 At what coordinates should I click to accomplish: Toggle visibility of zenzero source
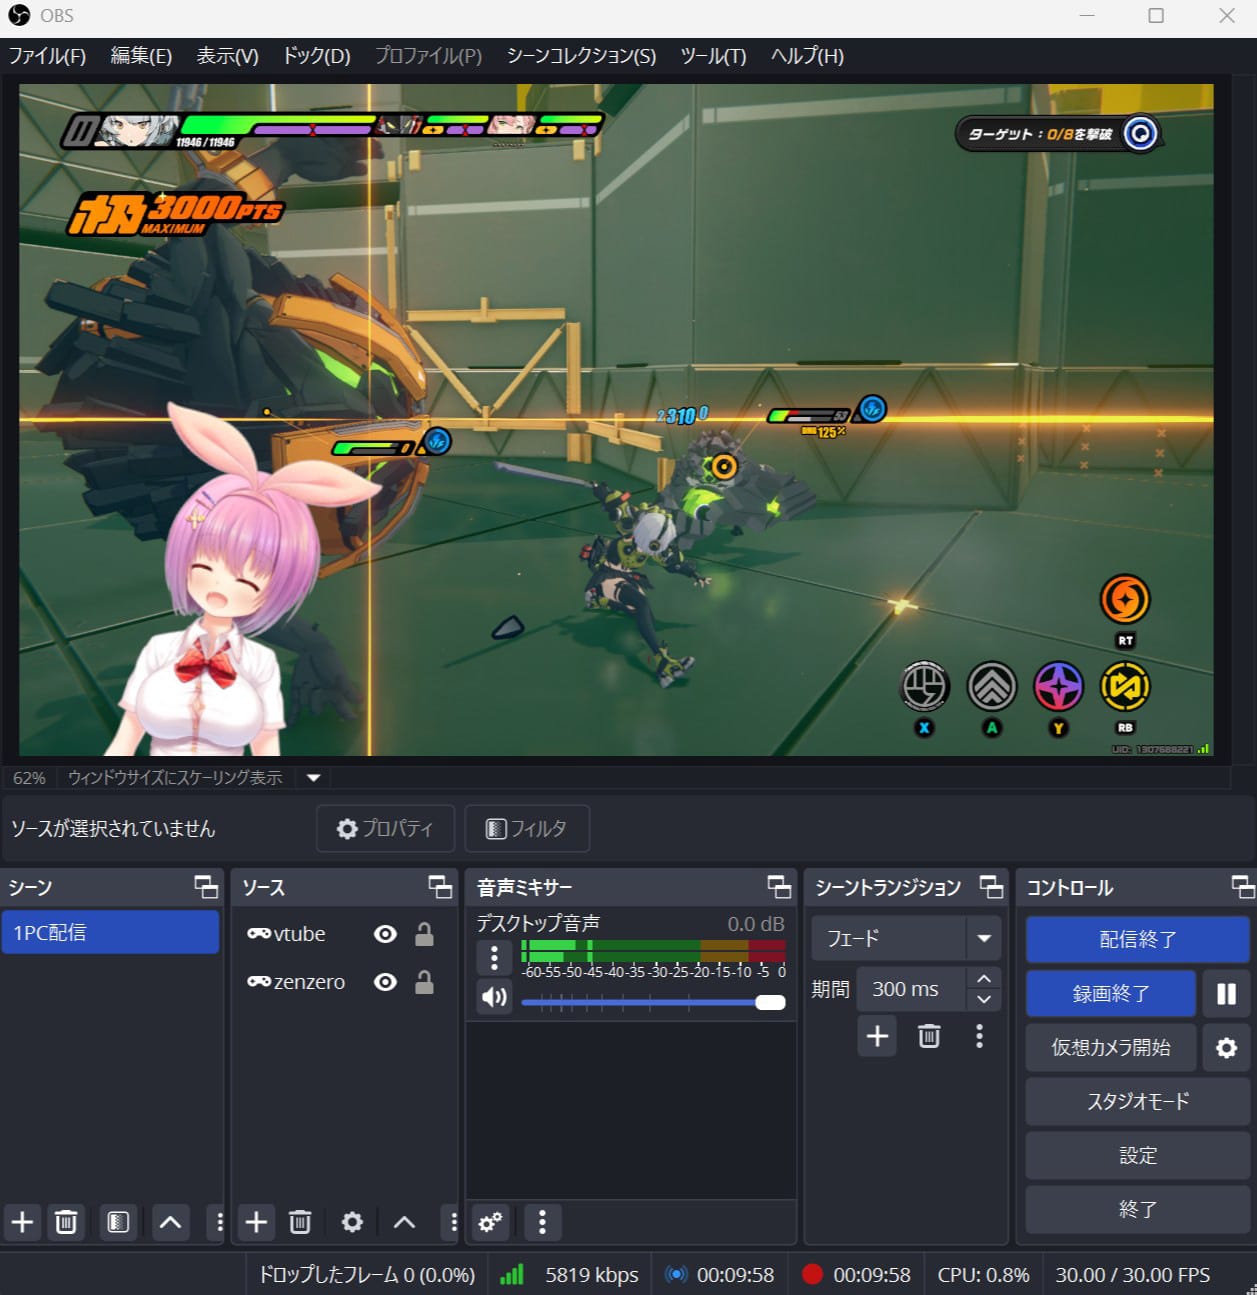click(385, 982)
